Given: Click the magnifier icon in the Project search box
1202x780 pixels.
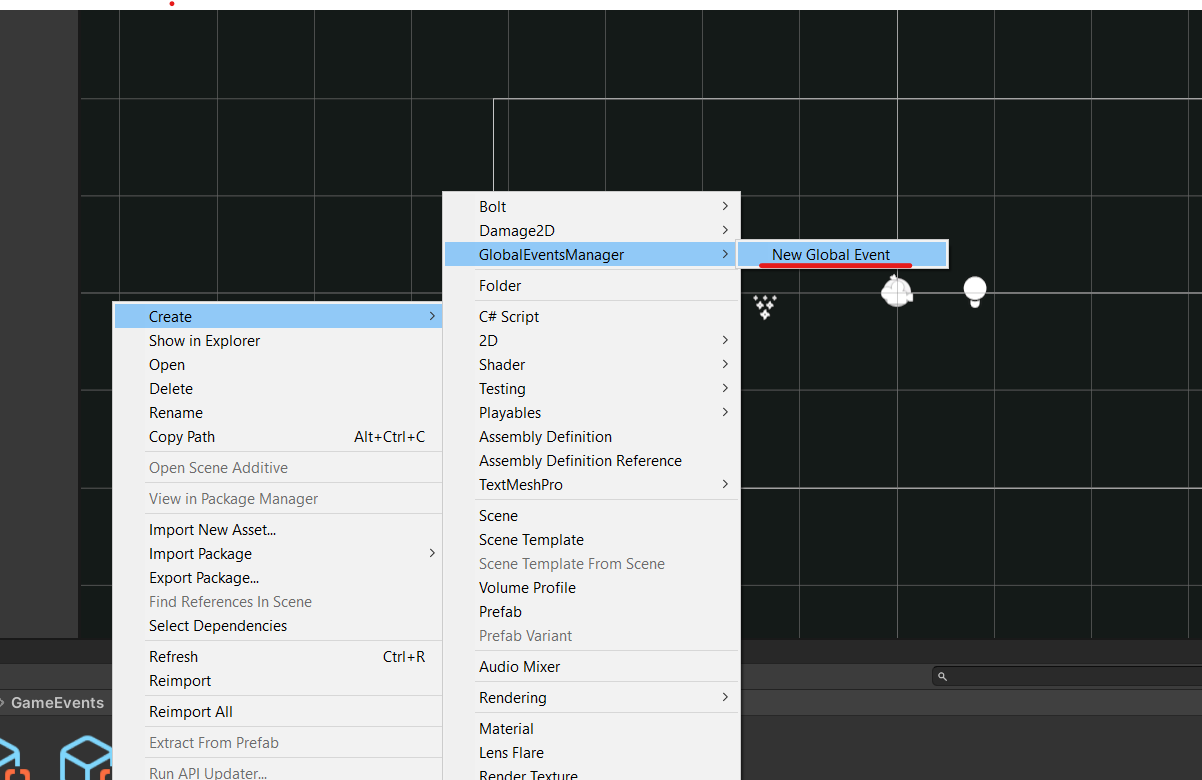Looking at the screenshot, I should 940,675.
